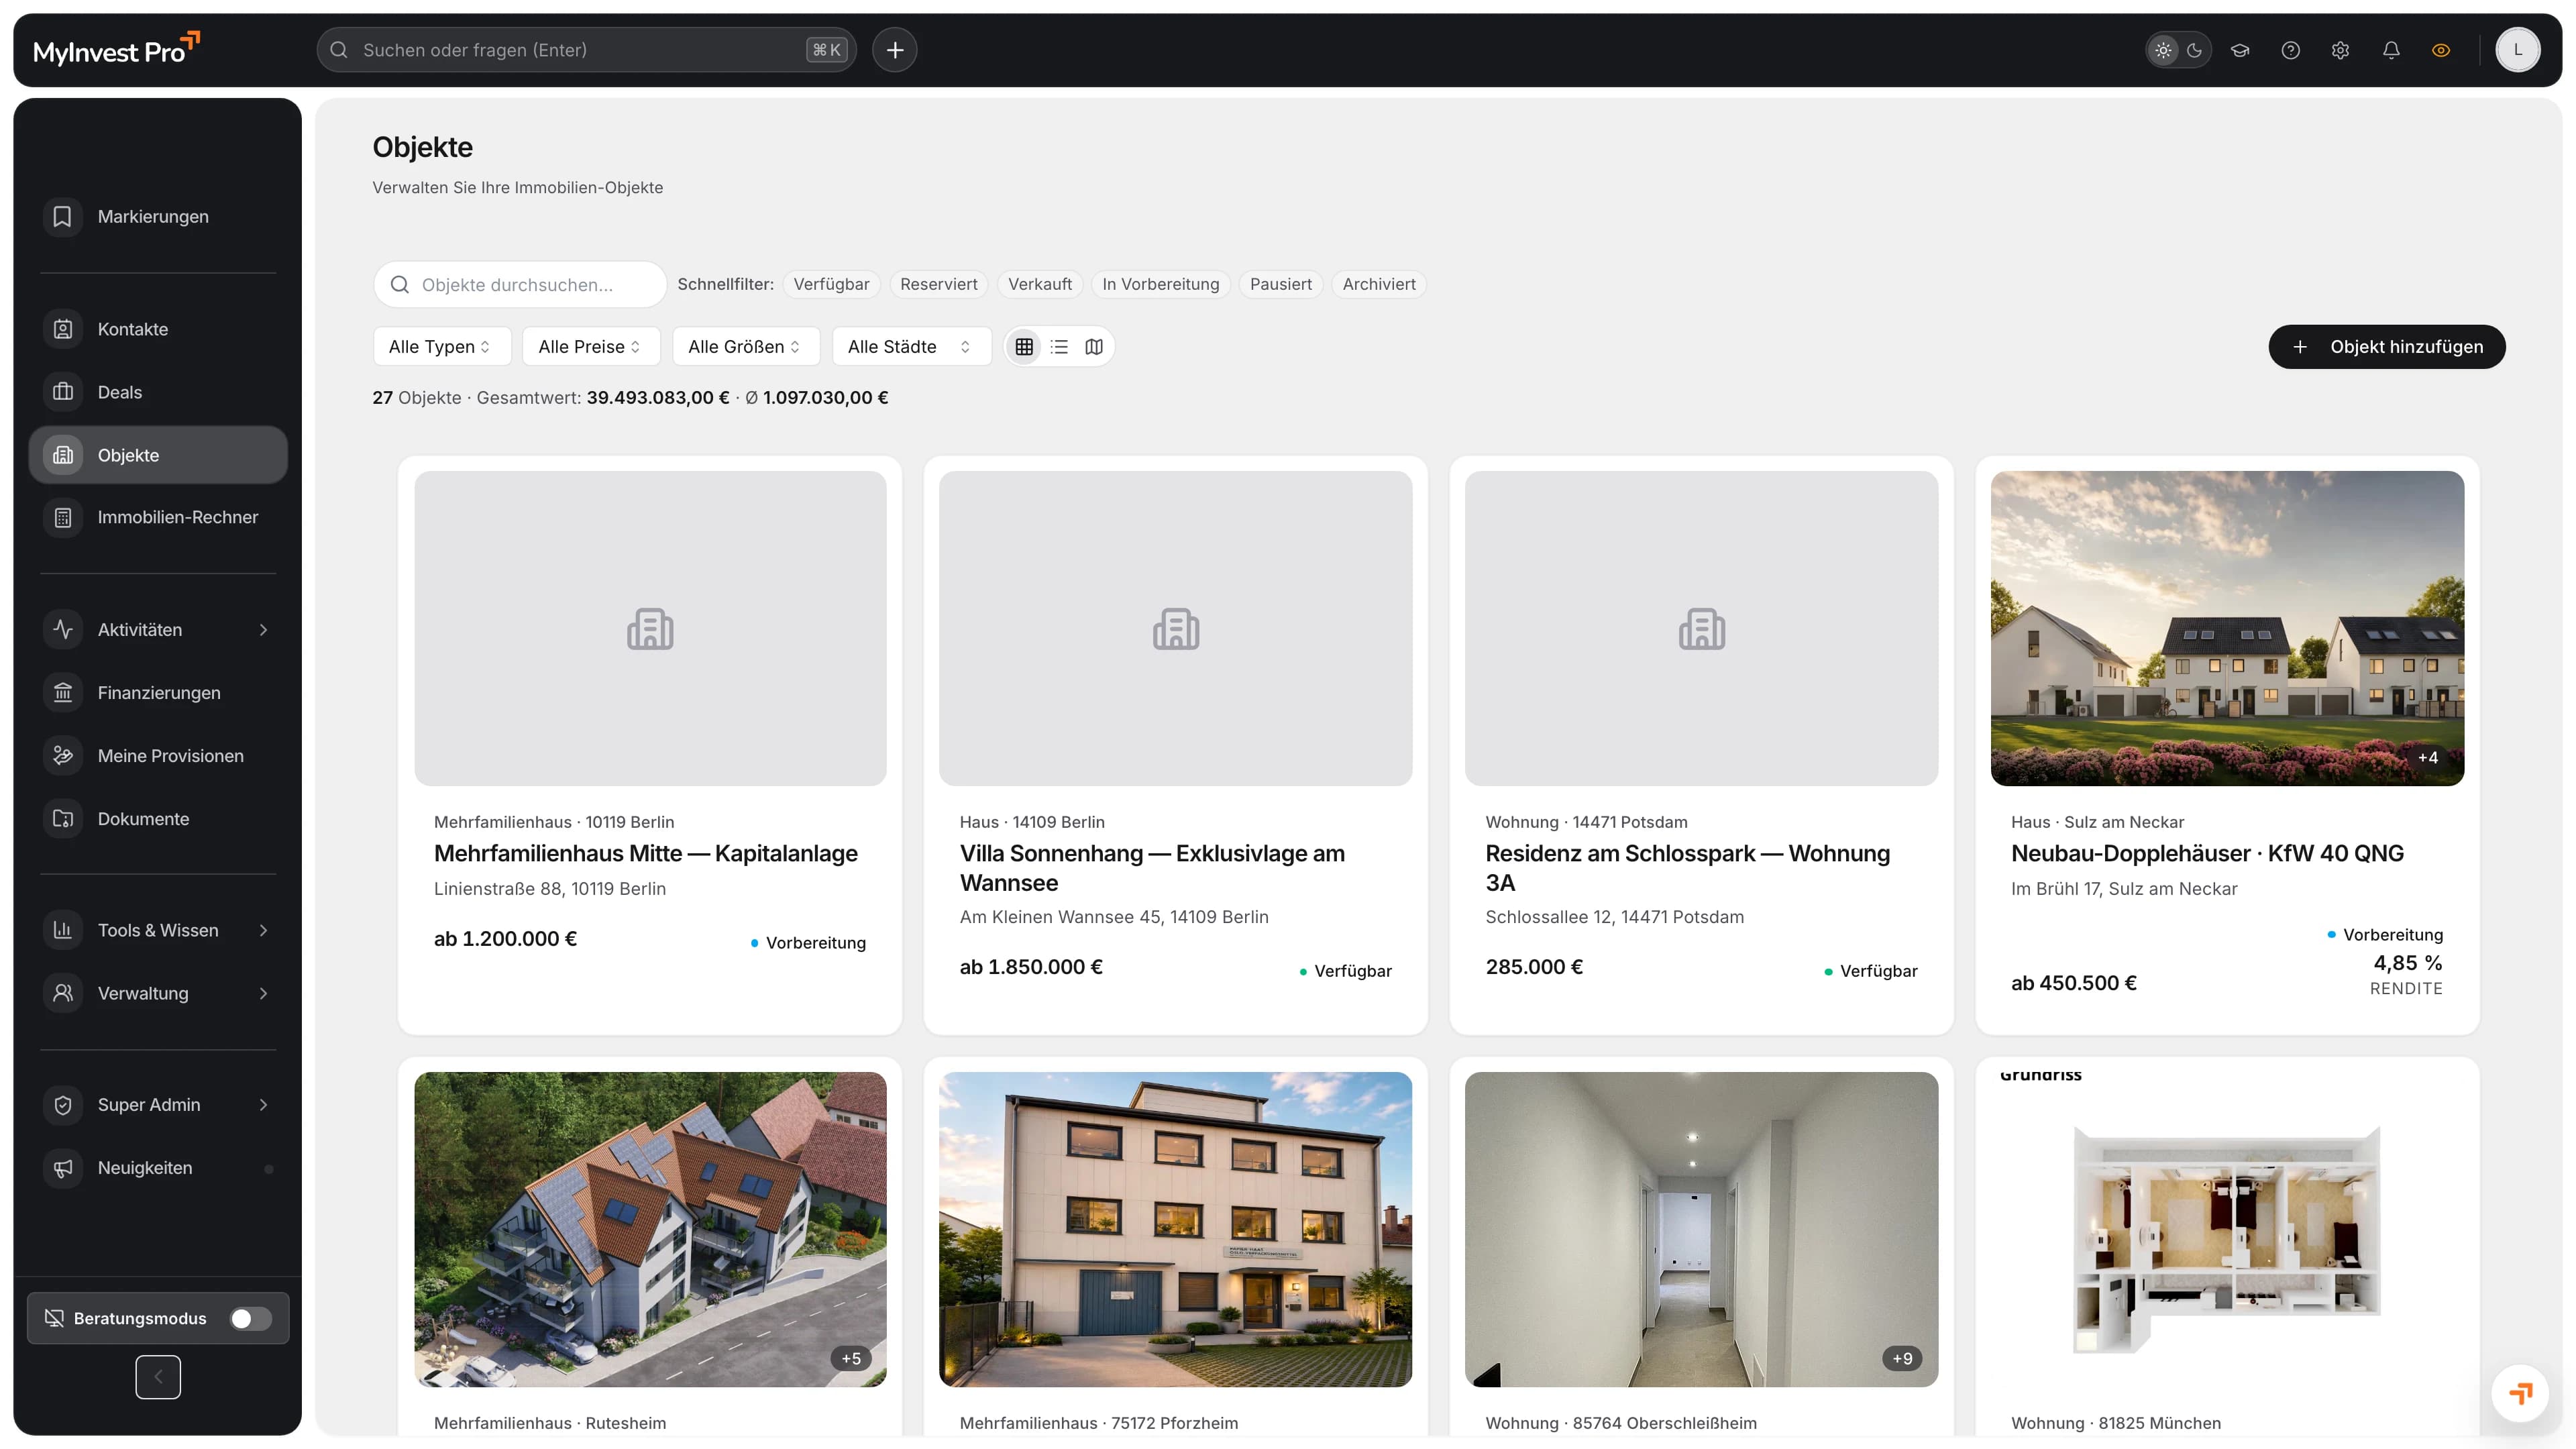Click the Oberschleißheim hallway photo
Image resolution: width=2576 pixels, height=1449 pixels.
pyautogui.click(x=1701, y=1229)
